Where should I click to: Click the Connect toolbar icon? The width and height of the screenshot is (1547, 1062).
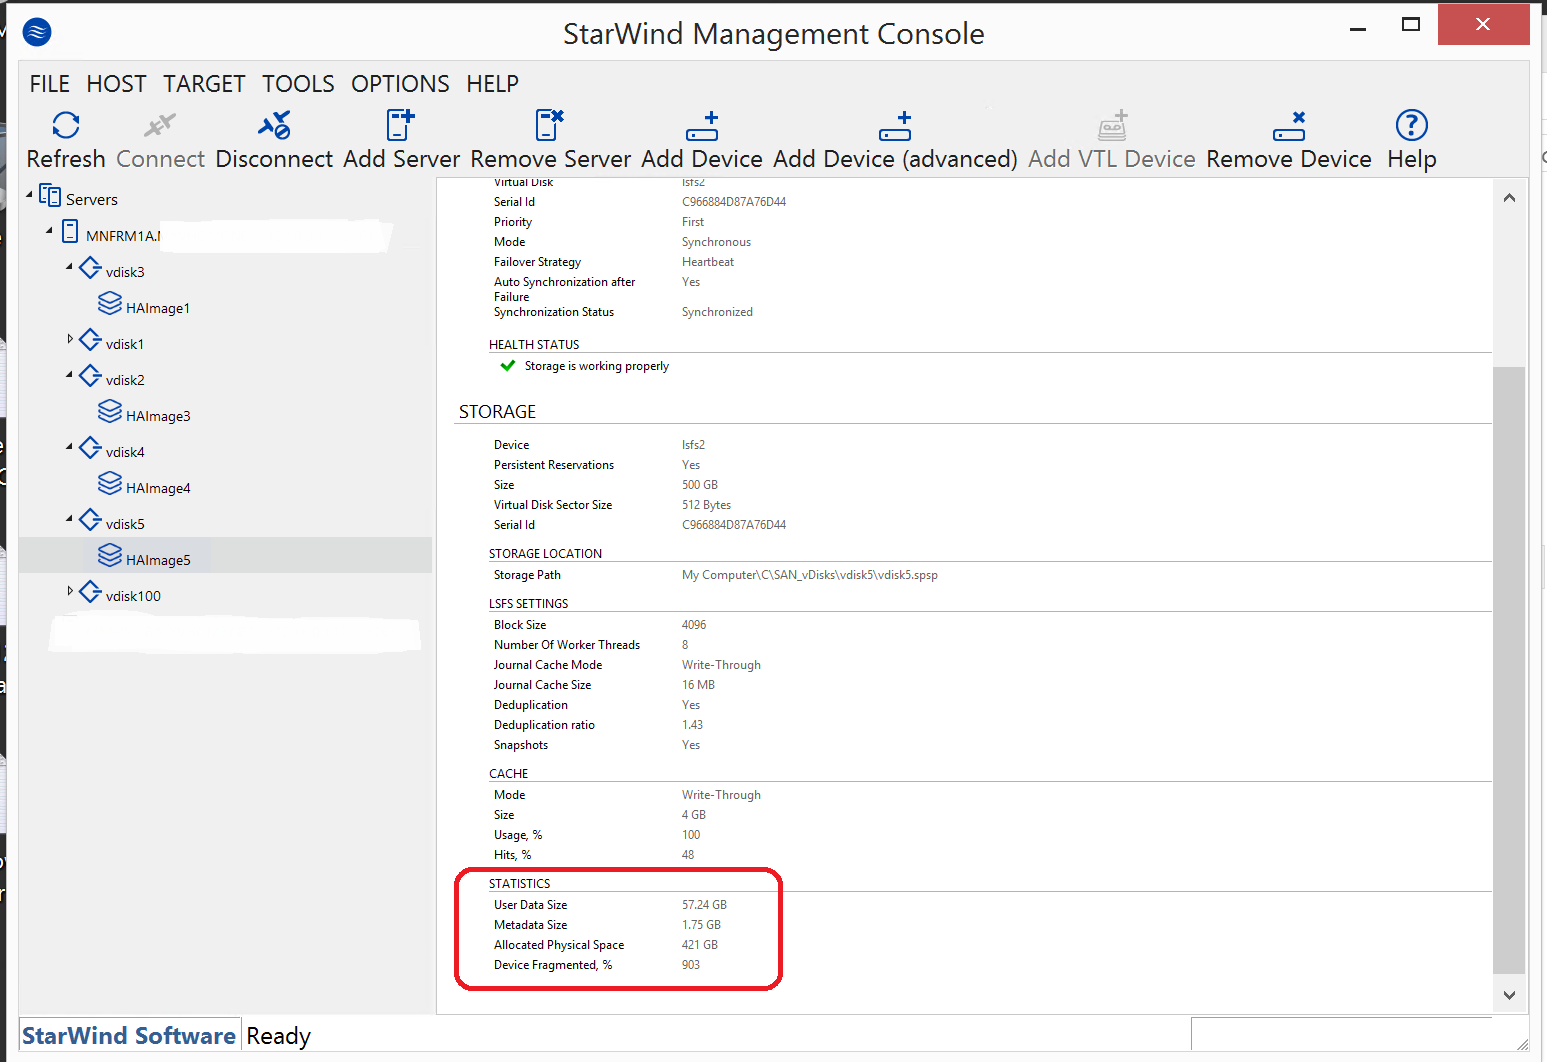(x=160, y=125)
